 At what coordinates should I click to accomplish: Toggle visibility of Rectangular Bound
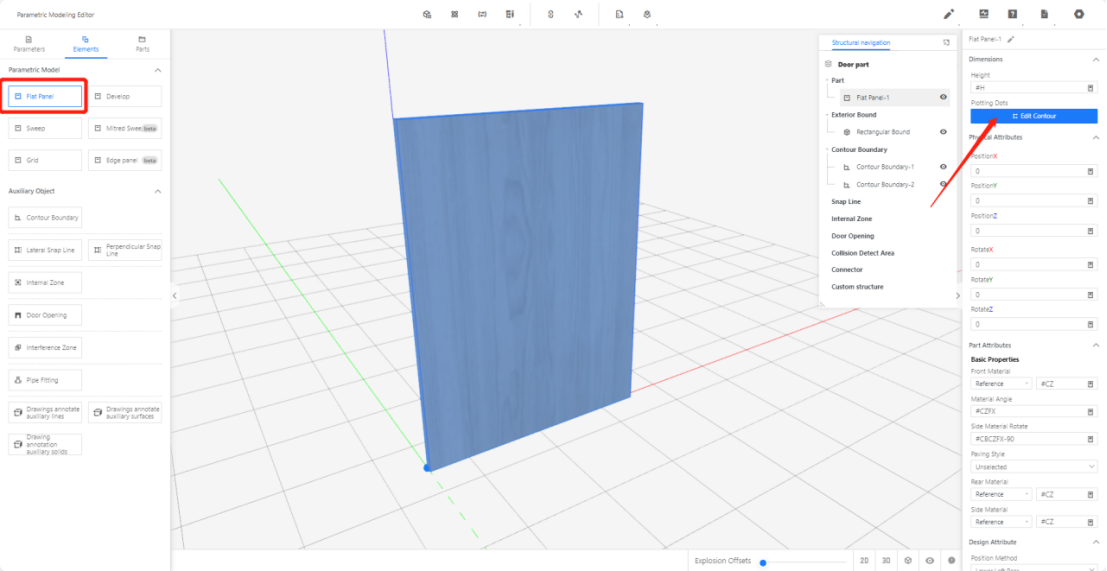(x=943, y=132)
